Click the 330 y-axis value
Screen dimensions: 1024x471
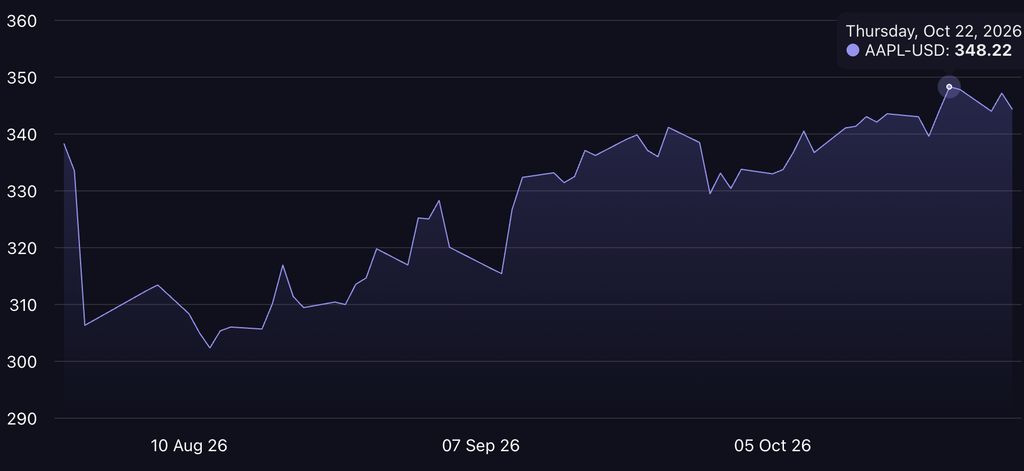point(21,191)
